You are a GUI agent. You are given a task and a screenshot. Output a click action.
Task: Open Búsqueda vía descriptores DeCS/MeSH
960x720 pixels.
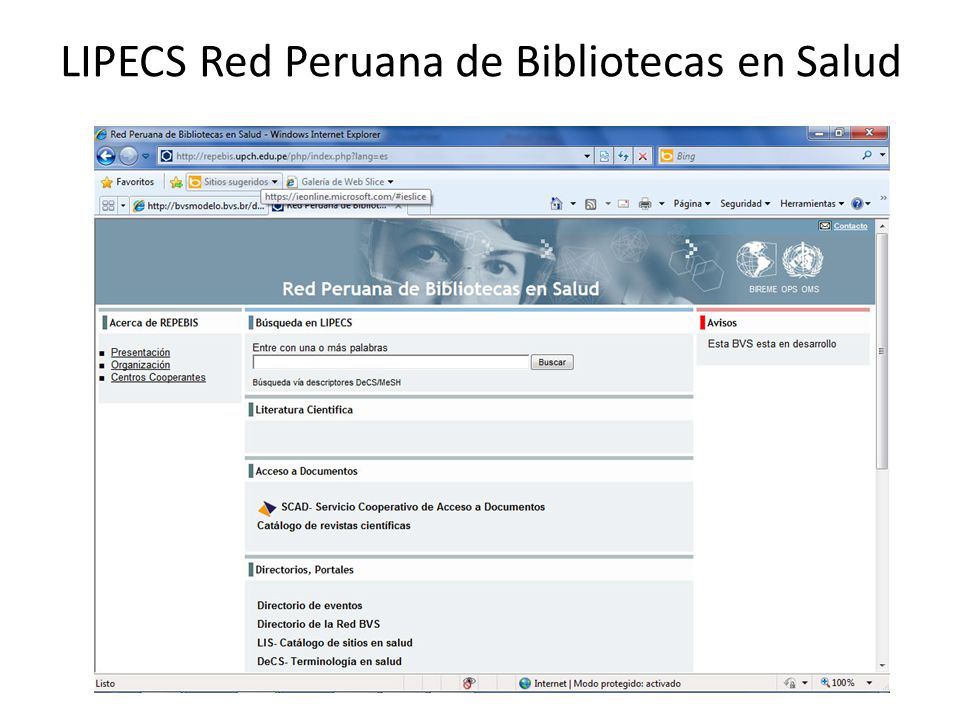[326, 383]
